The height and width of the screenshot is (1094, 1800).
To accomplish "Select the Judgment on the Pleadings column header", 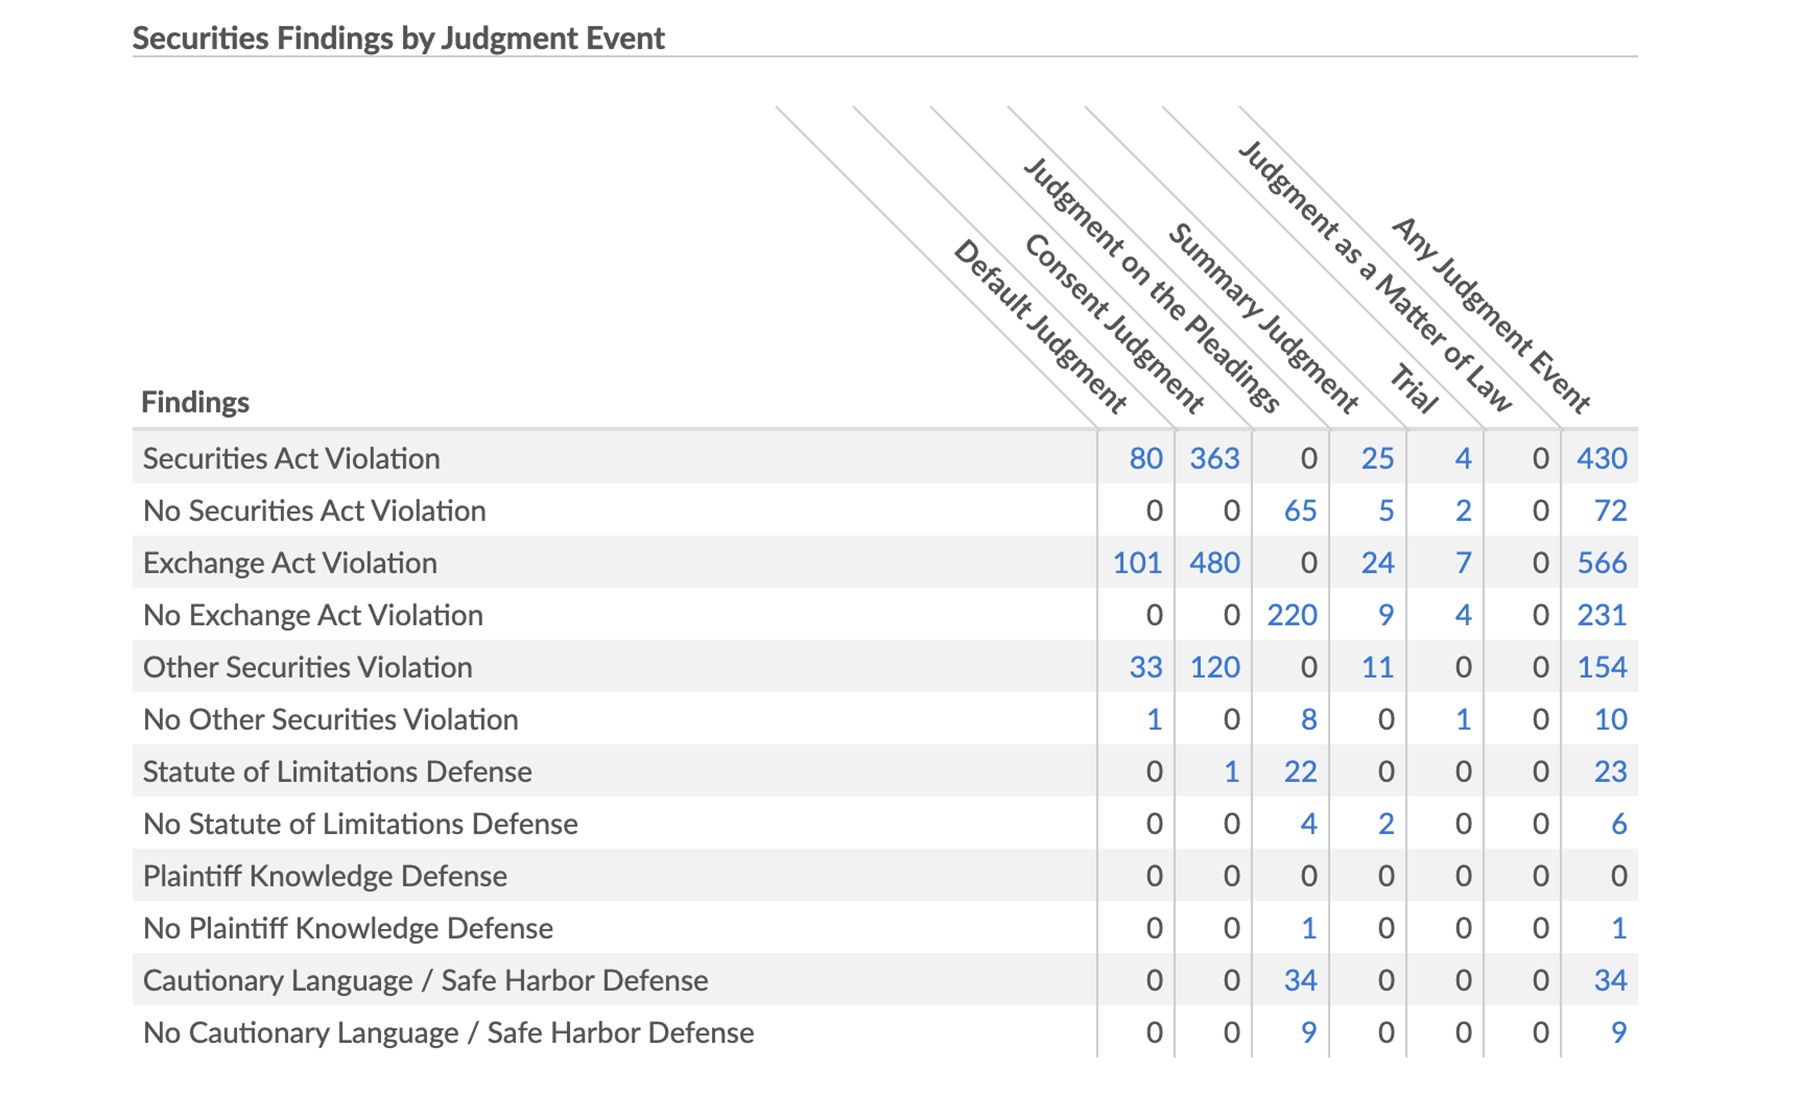I will pyautogui.click(x=1151, y=285).
